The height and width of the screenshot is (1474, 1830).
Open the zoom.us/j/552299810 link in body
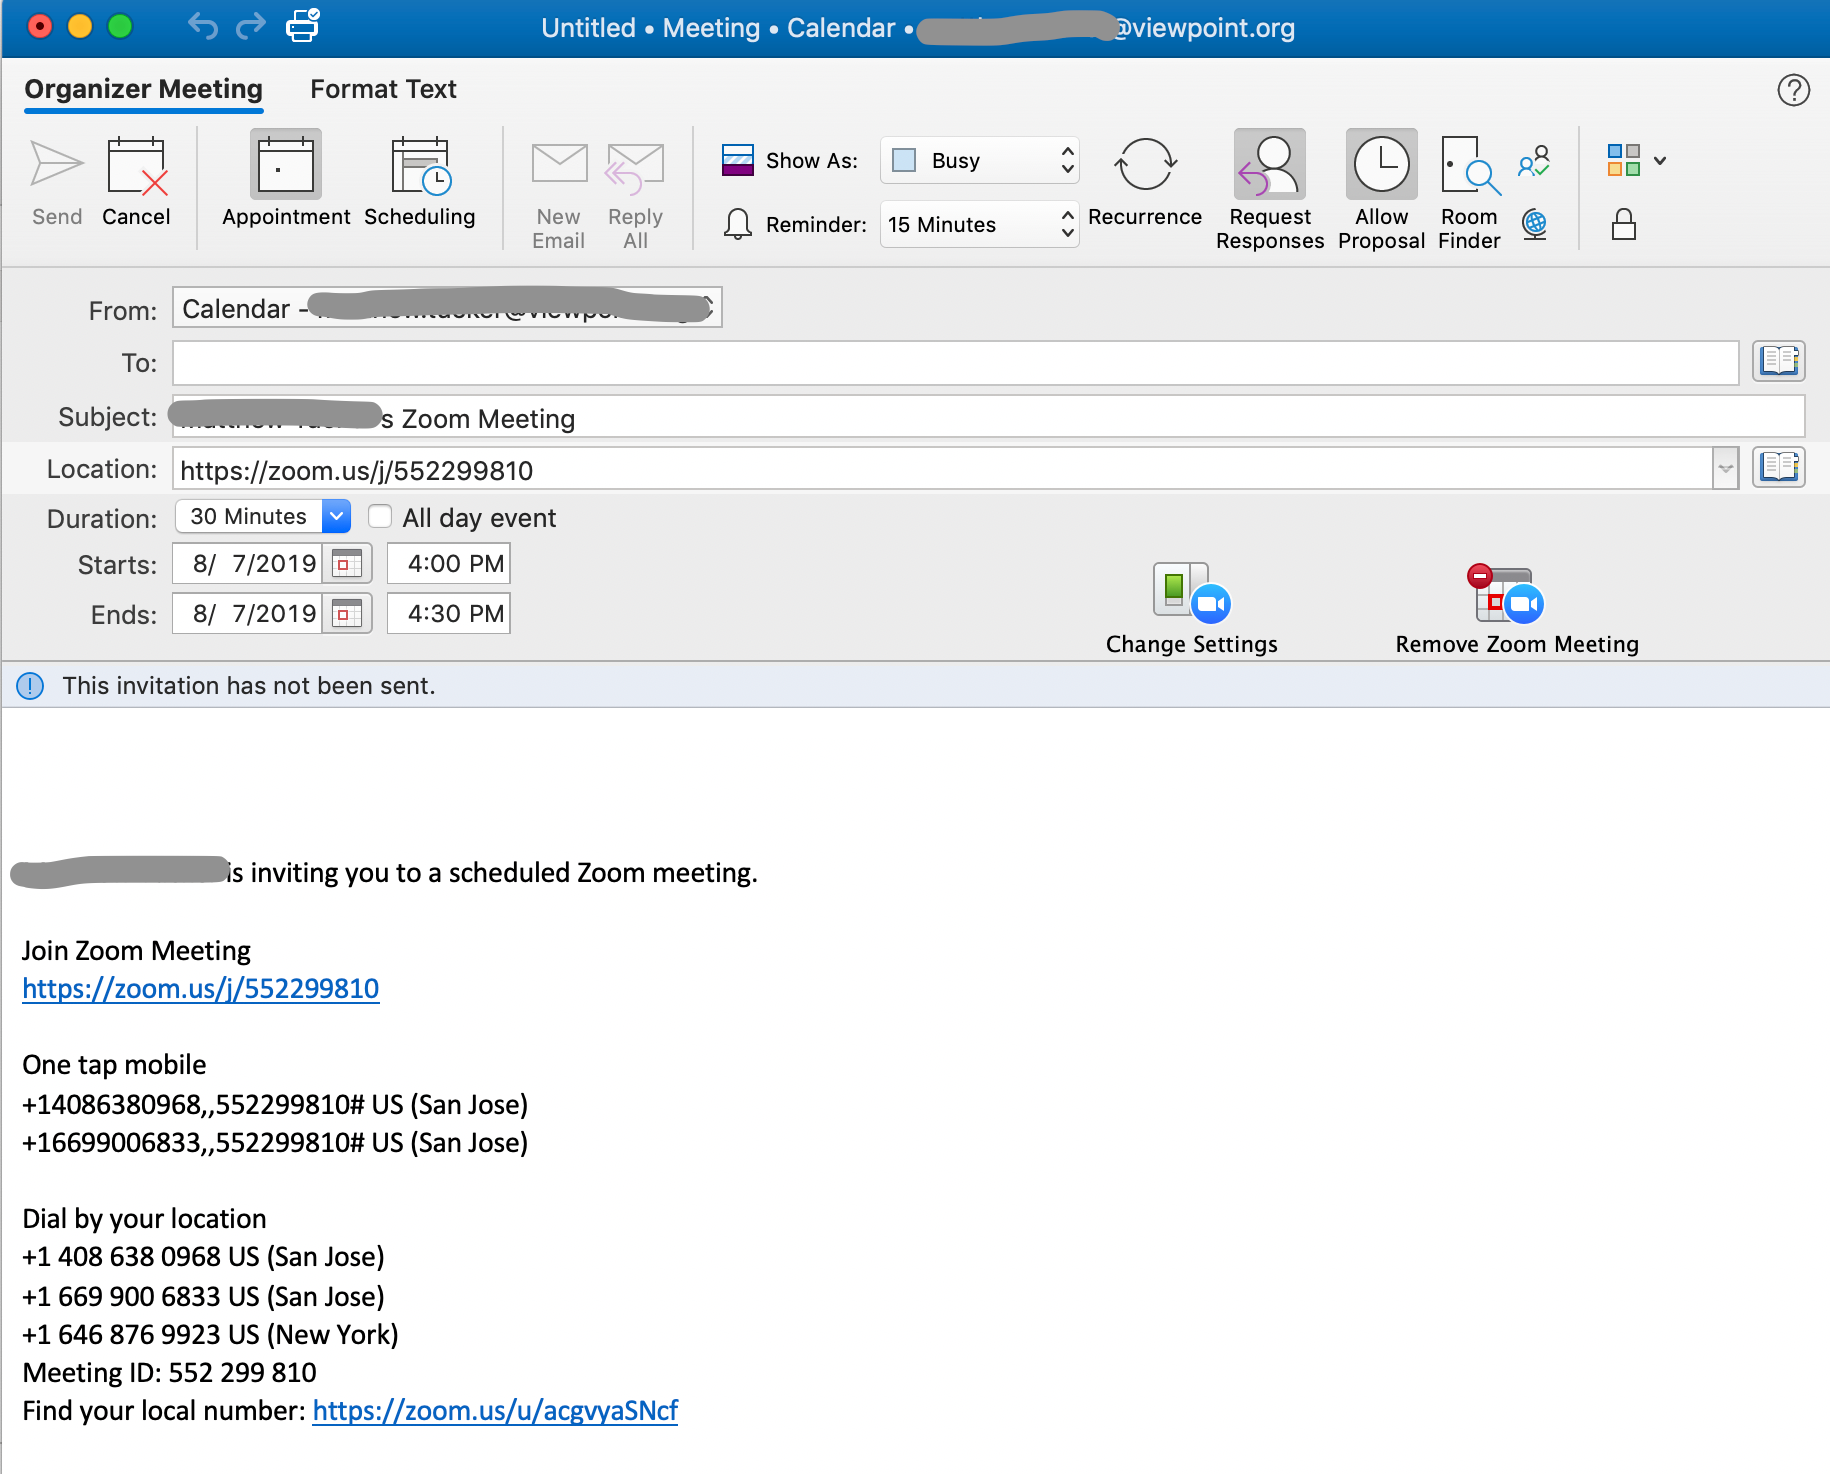pos(201,989)
